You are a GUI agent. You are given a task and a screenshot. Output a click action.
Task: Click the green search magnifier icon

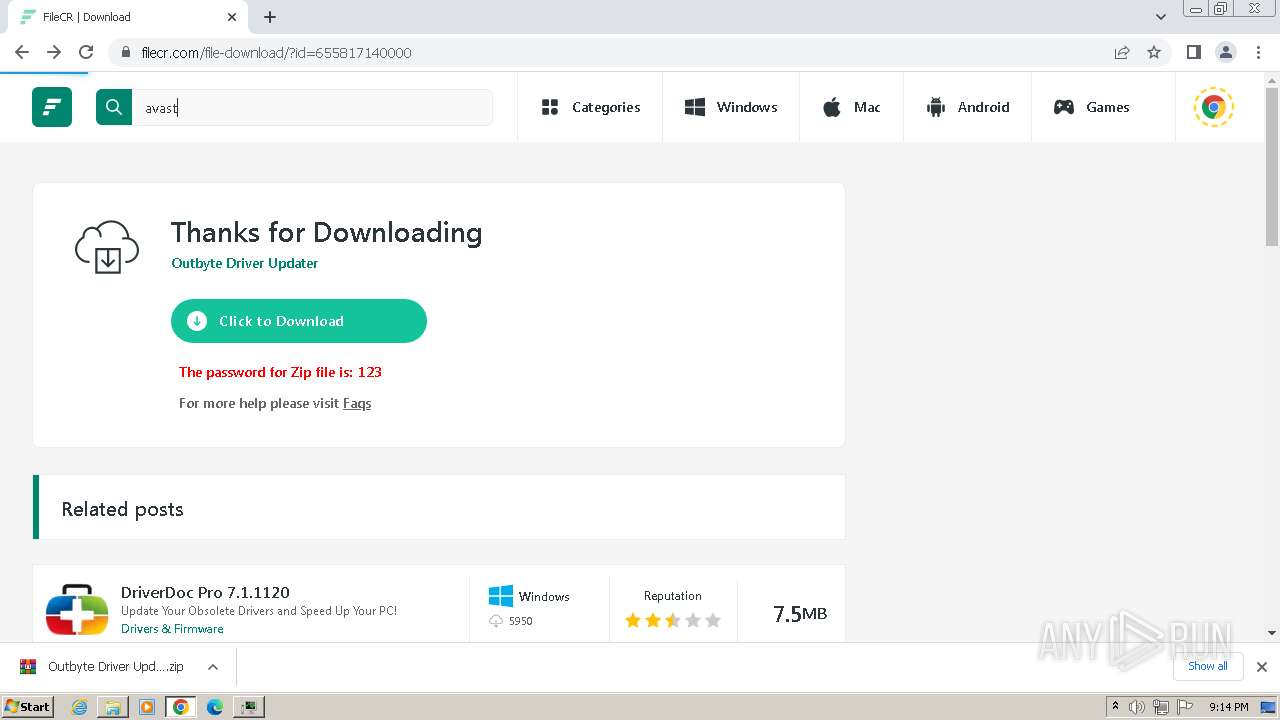click(114, 107)
